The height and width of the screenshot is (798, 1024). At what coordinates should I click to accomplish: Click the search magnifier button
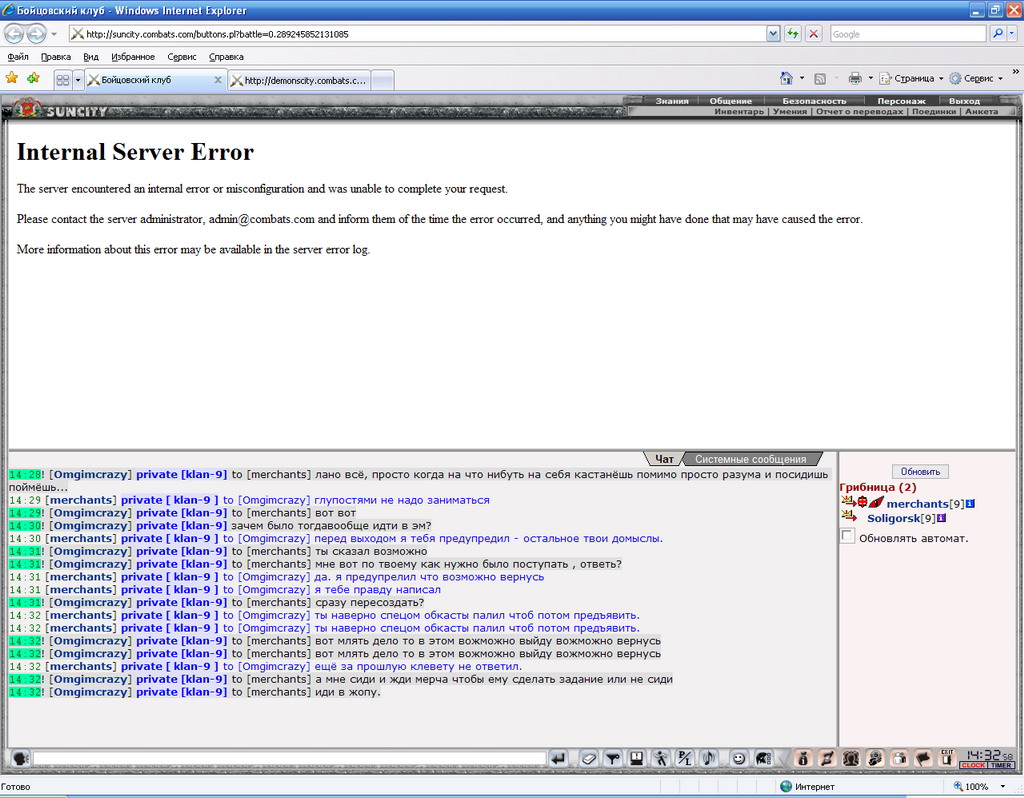click(998, 33)
